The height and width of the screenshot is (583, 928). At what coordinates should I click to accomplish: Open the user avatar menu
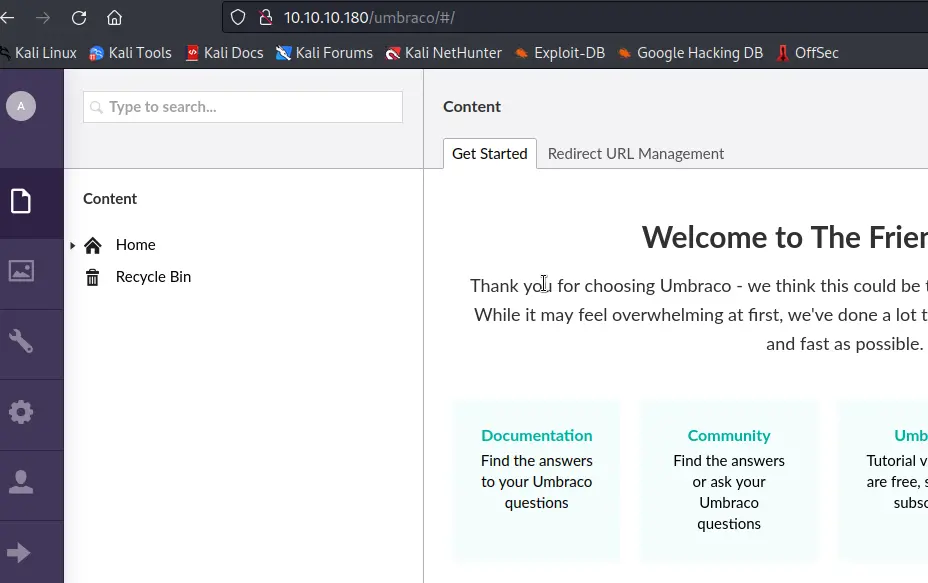pyautogui.click(x=21, y=107)
